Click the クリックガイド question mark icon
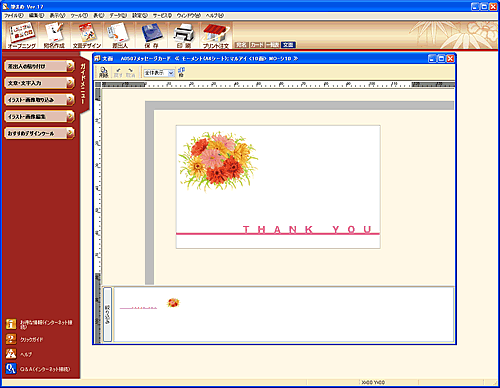The height and width of the screenshot is (388, 500). [11, 339]
